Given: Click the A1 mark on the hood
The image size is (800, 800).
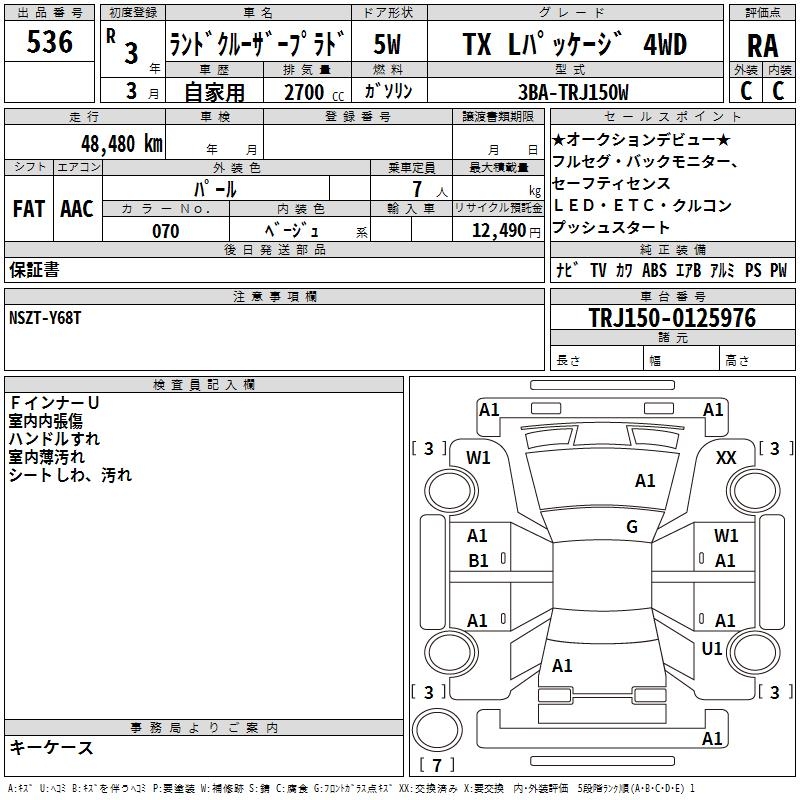Looking at the screenshot, I should coord(645,481).
